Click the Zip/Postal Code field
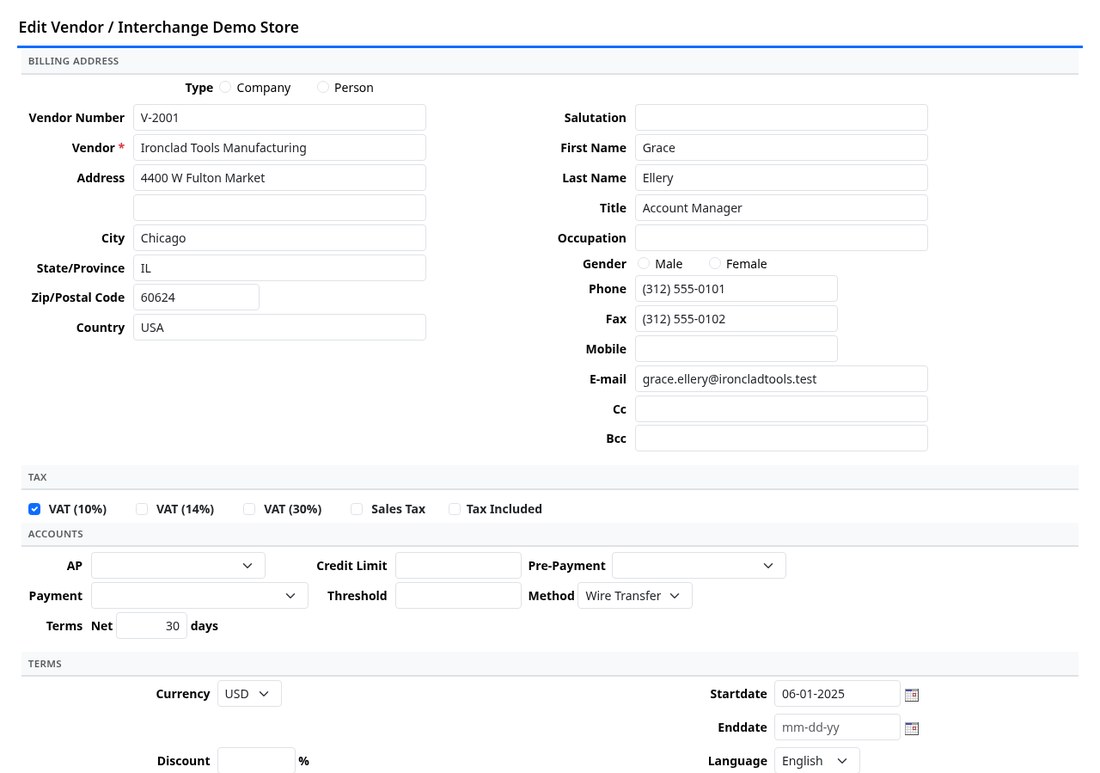The width and height of the screenshot is (1100, 773). (x=196, y=297)
